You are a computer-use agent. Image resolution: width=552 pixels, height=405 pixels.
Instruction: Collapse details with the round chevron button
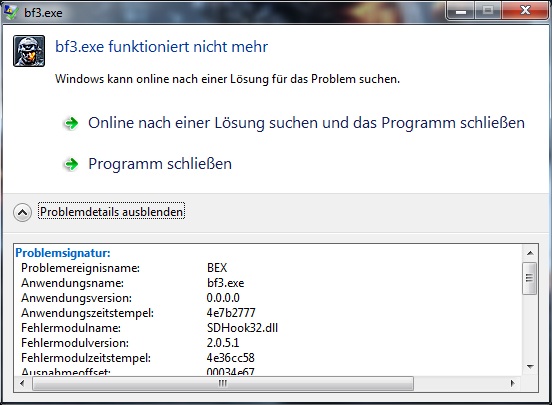click(23, 212)
